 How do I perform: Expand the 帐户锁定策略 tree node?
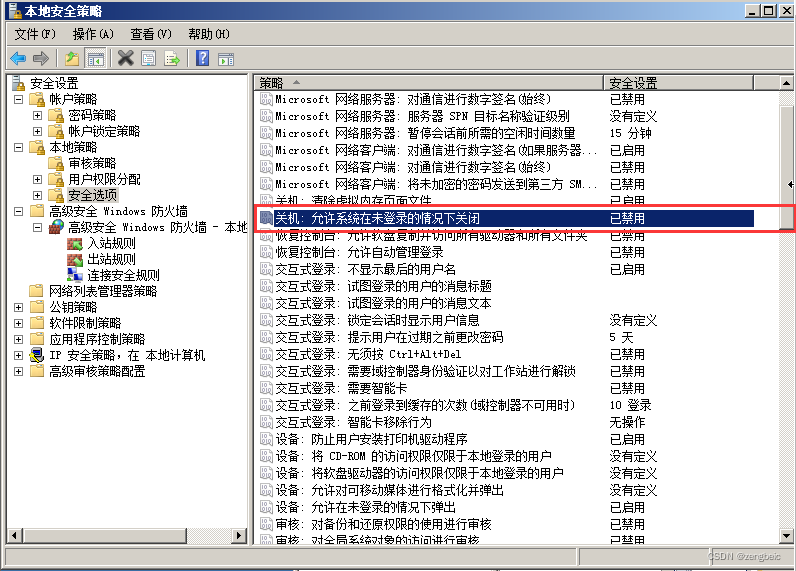point(38,131)
